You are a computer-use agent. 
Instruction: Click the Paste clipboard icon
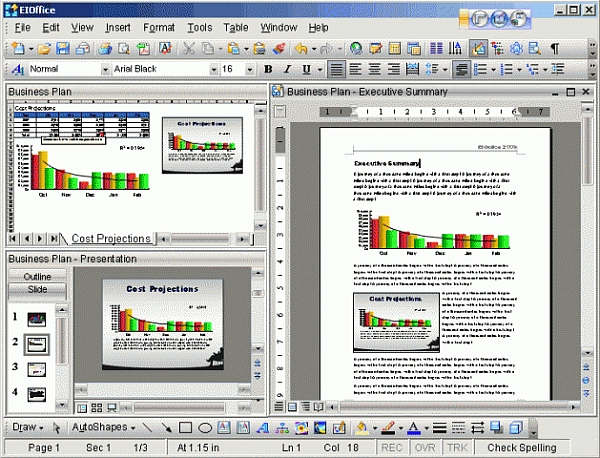pyautogui.click(x=233, y=49)
